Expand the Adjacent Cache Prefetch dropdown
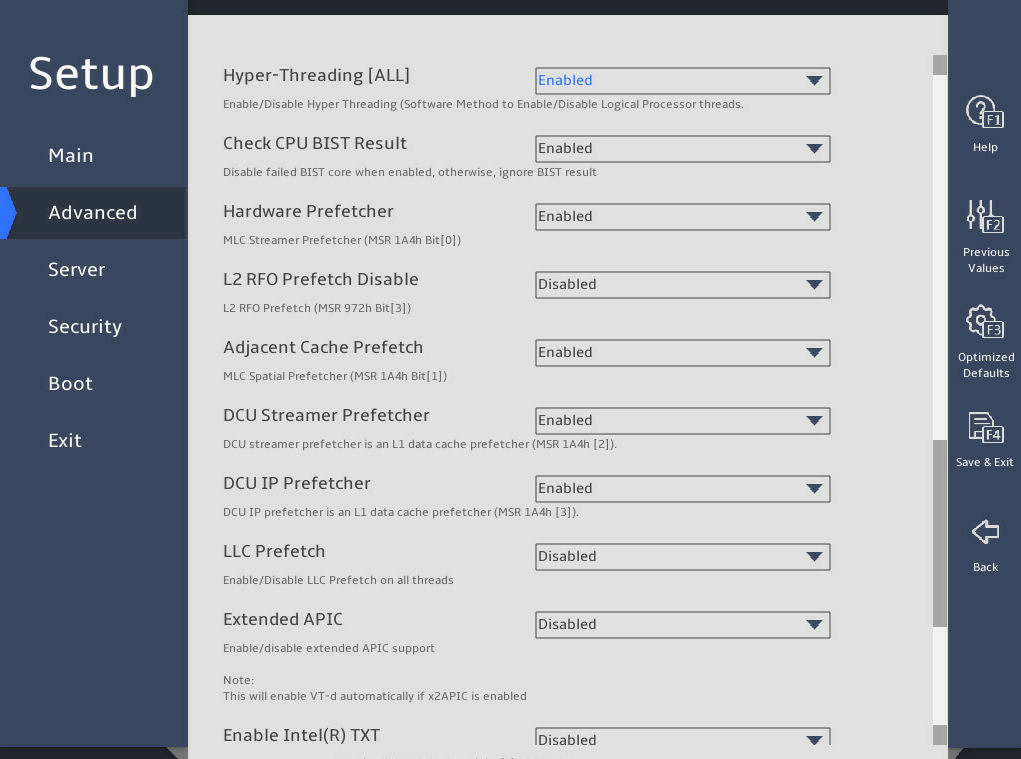 point(682,353)
